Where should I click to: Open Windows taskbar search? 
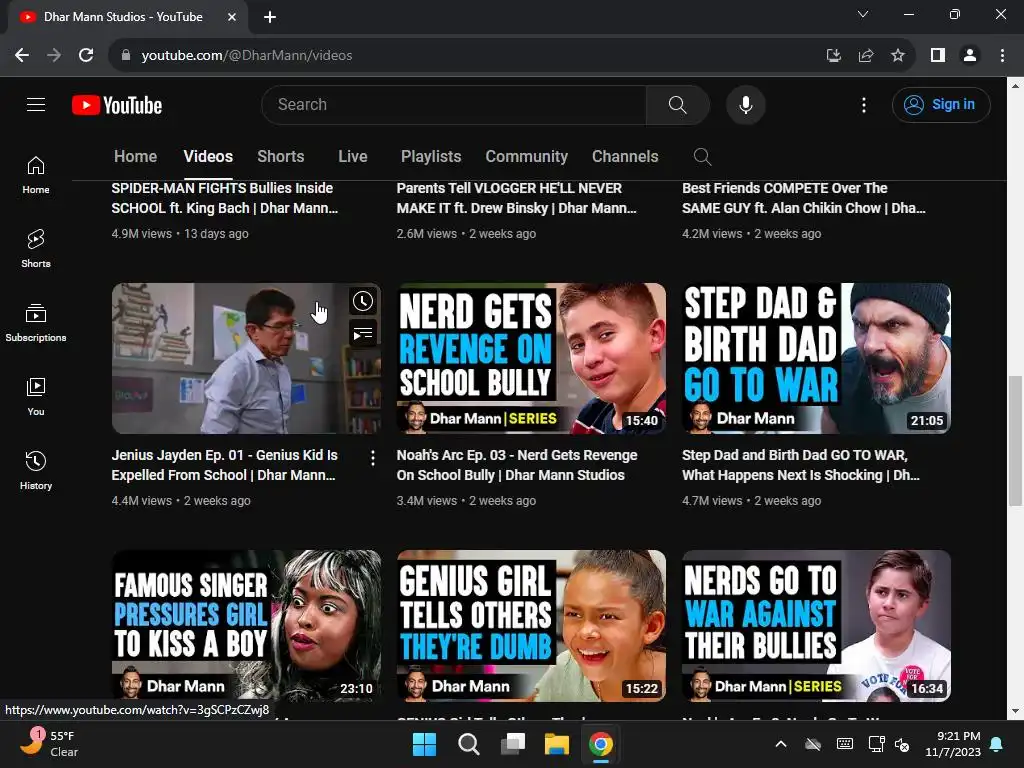click(x=468, y=744)
